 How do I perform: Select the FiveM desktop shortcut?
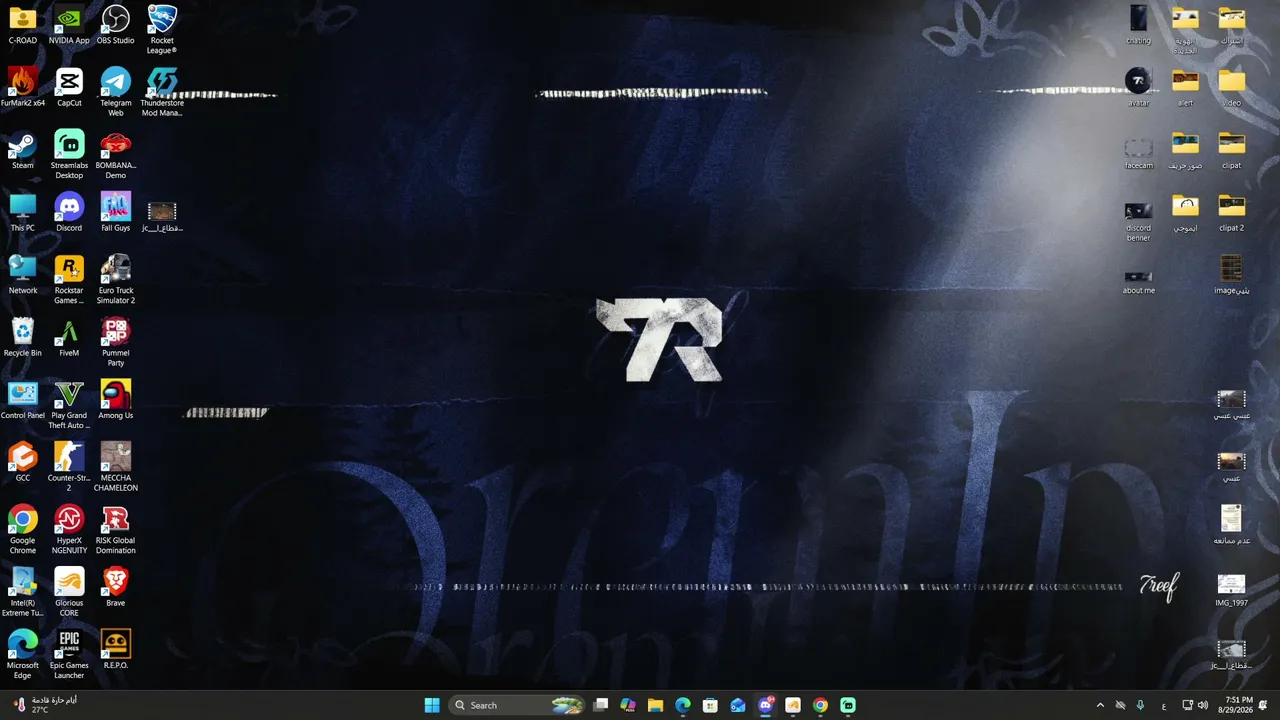[69, 337]
